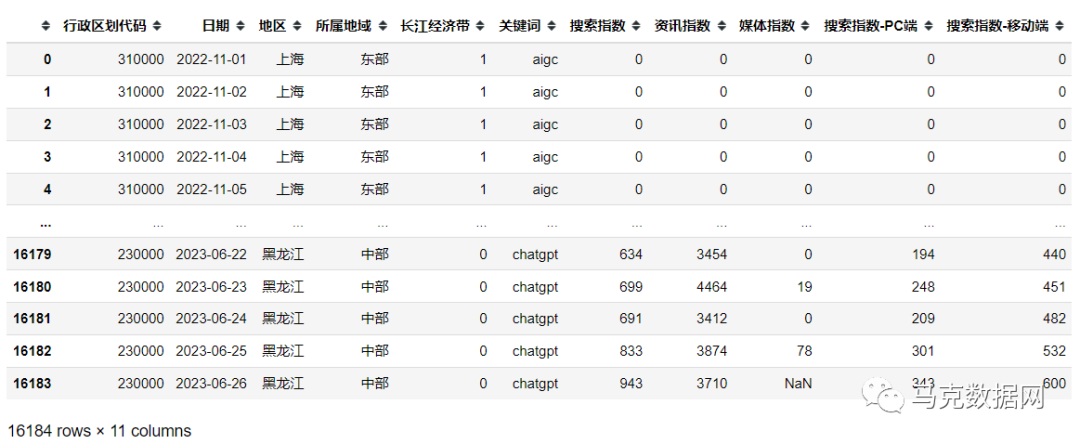The width and height of the screenshot is (1080, 444).
Task: Click sort arrows next to 长江经济带
Action: point(481,26)
